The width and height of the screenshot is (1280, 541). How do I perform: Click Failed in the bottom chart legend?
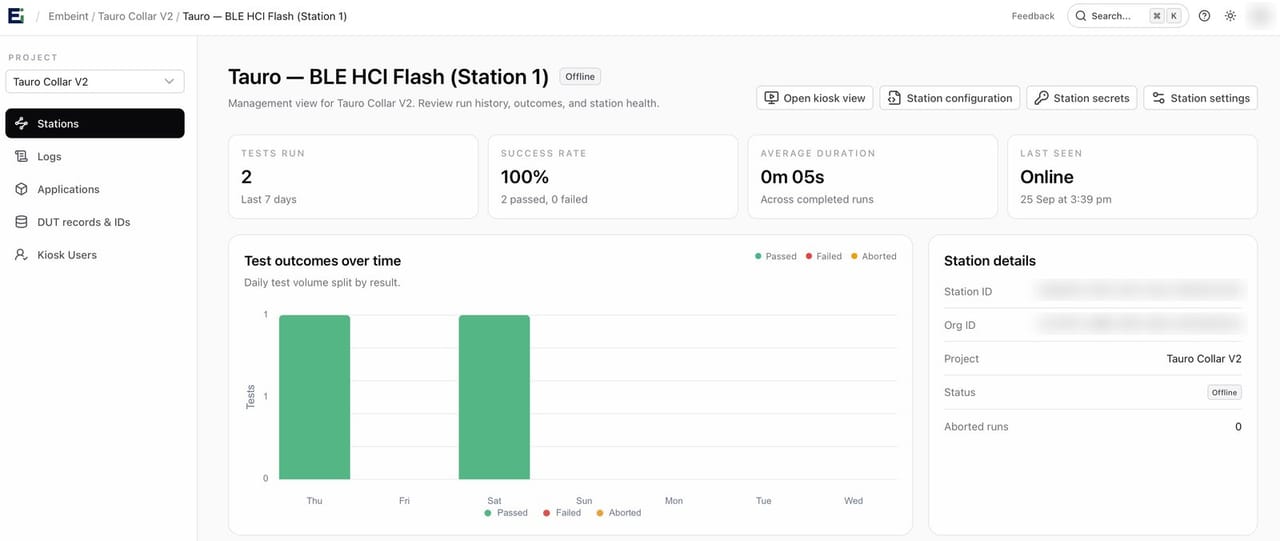(x=562, y=513)
